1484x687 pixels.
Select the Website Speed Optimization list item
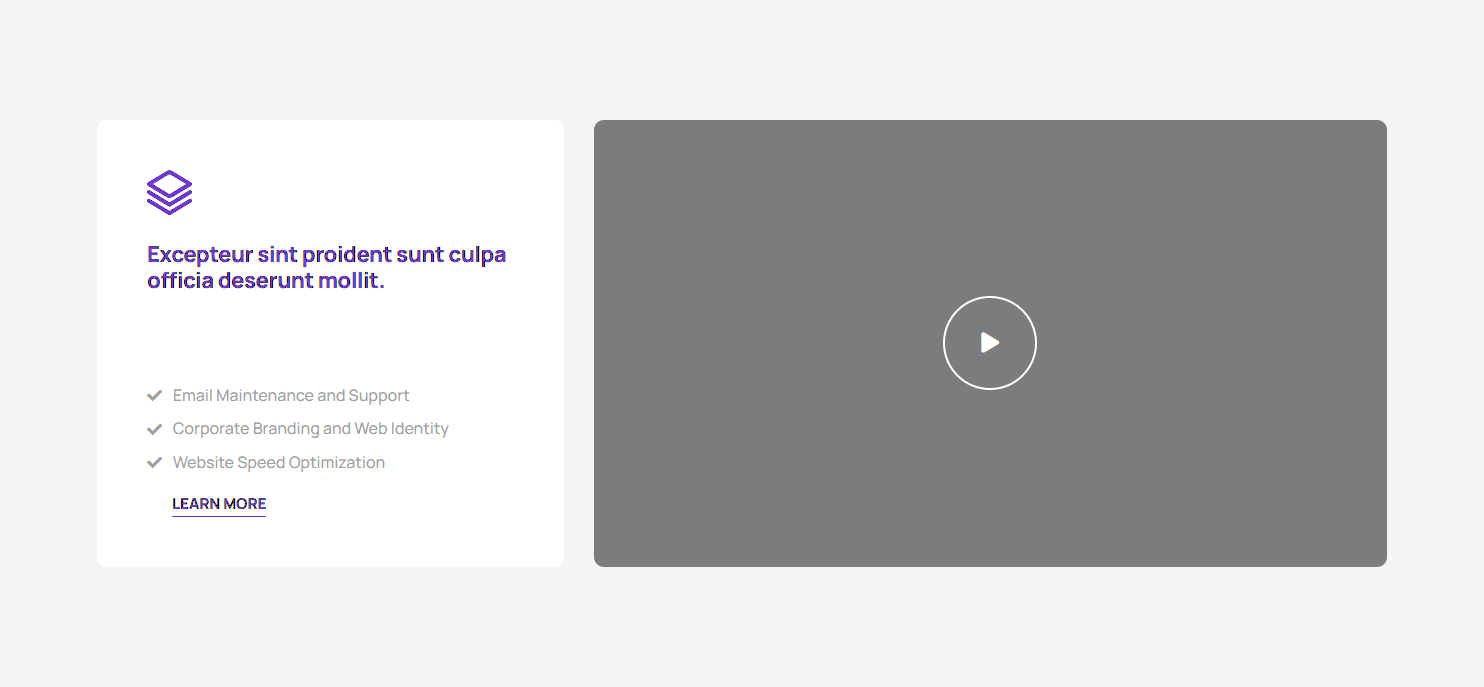(278, 463)
